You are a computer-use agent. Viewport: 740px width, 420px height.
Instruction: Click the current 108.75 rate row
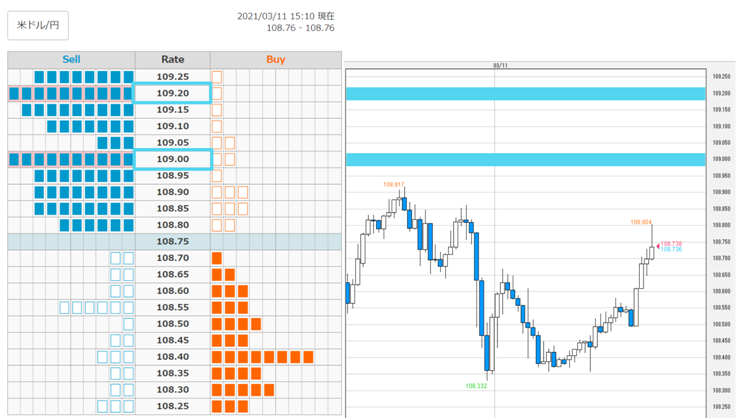click(175, 242)
